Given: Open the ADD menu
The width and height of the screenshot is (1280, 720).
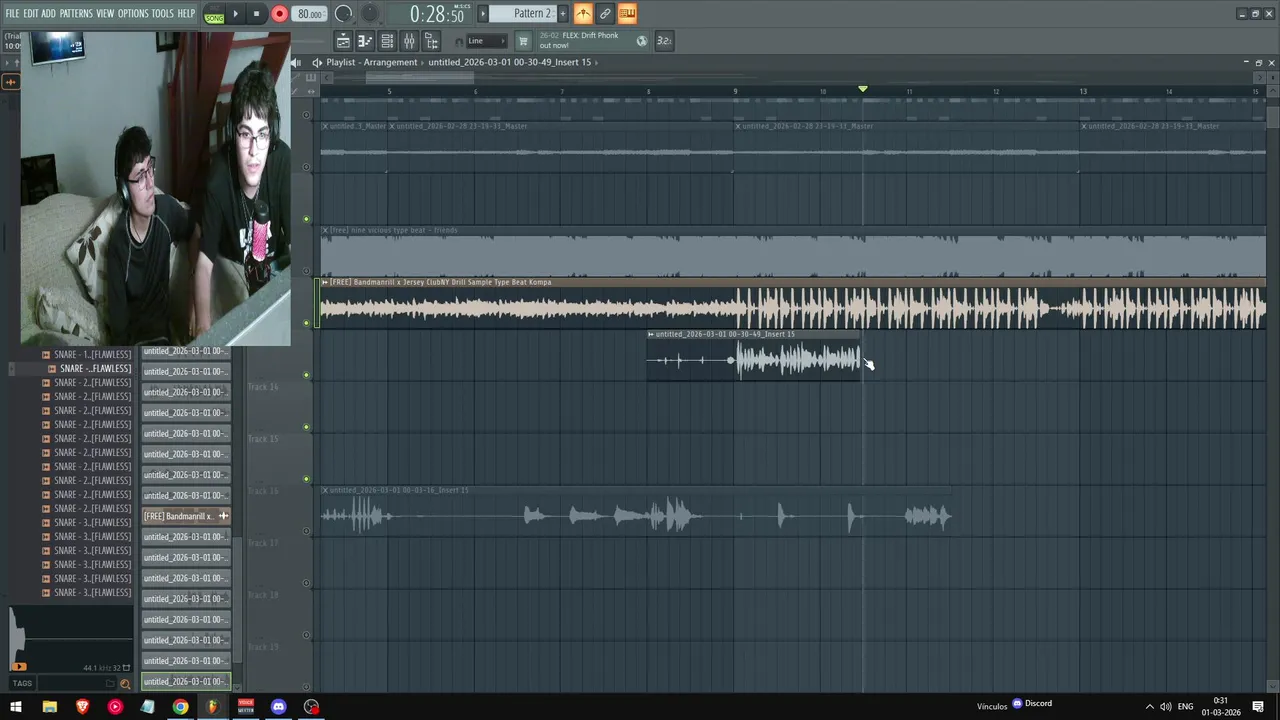Looking at the screenshot, I should (x=48, y=13).
